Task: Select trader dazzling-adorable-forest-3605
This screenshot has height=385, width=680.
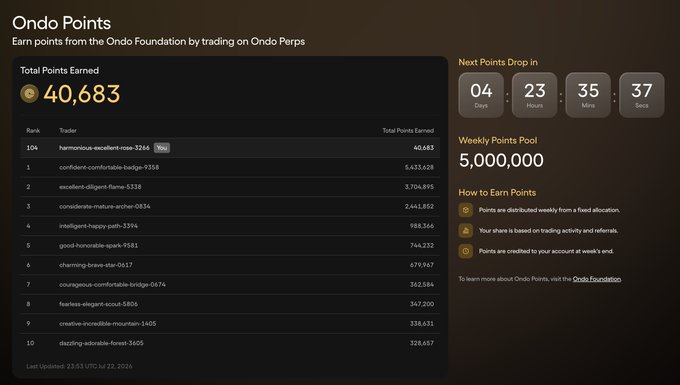Action: (x=101, y=343)
